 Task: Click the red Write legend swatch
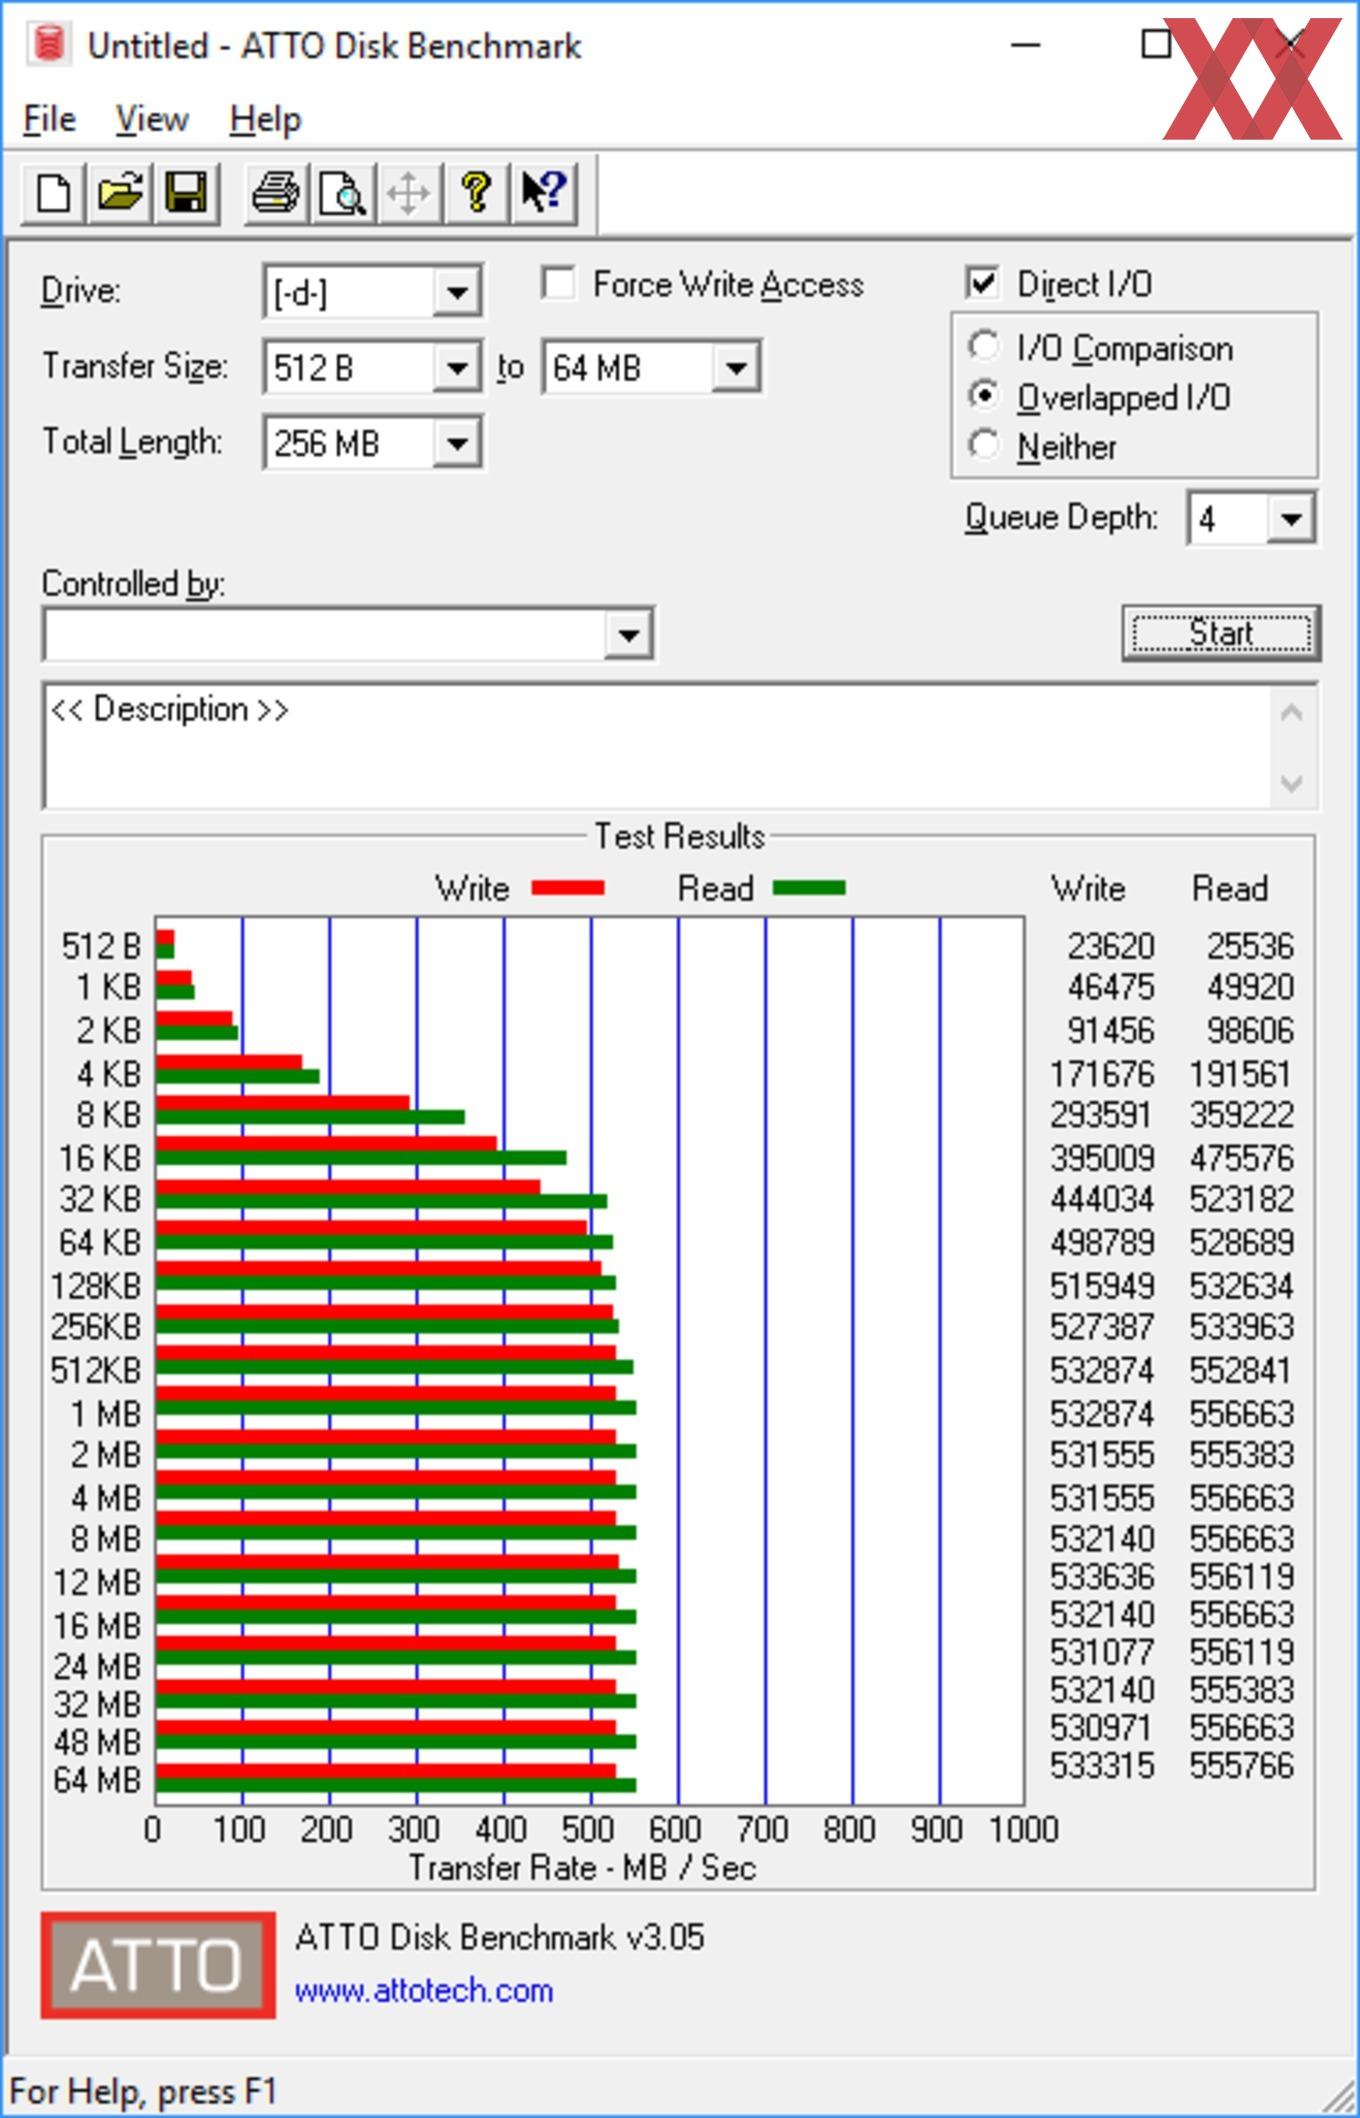tap(568, 888)
